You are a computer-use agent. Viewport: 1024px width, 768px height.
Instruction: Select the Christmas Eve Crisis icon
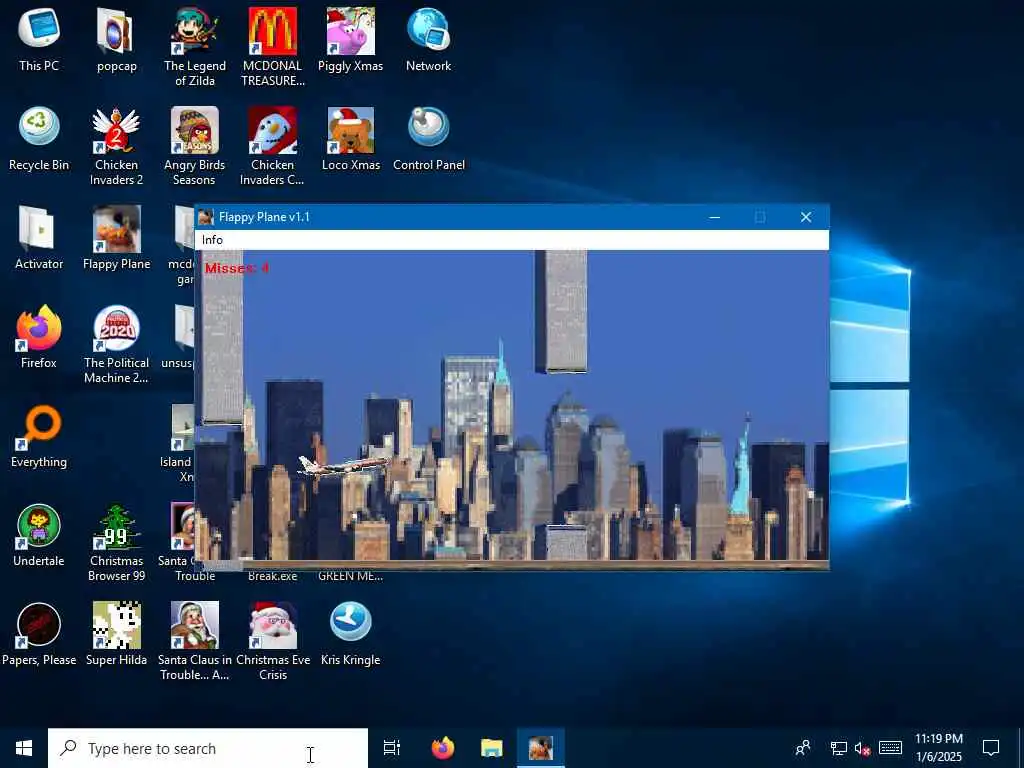pos(272,641)
